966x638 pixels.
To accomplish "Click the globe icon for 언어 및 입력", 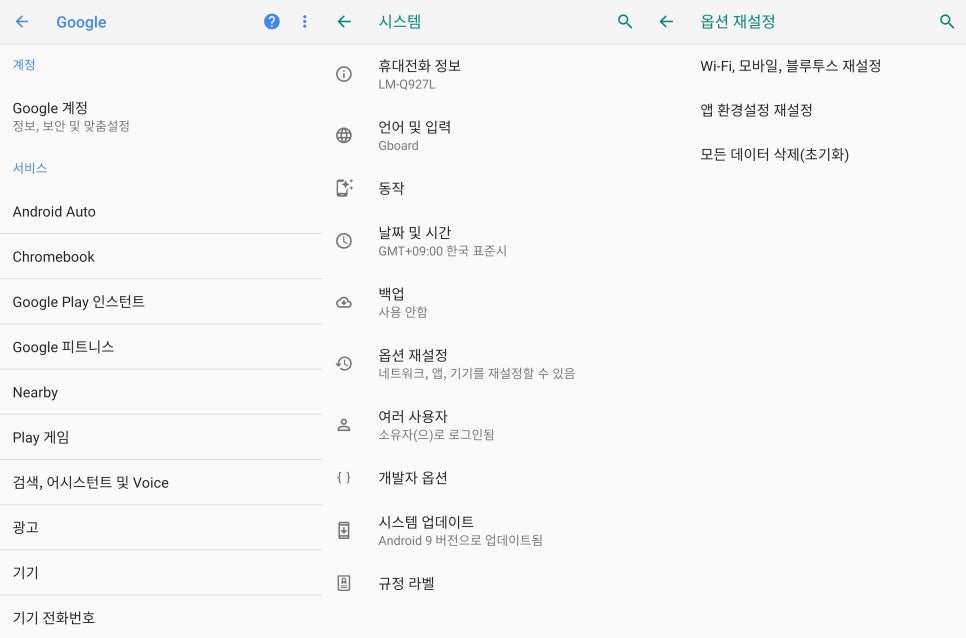I will (344, 135).
